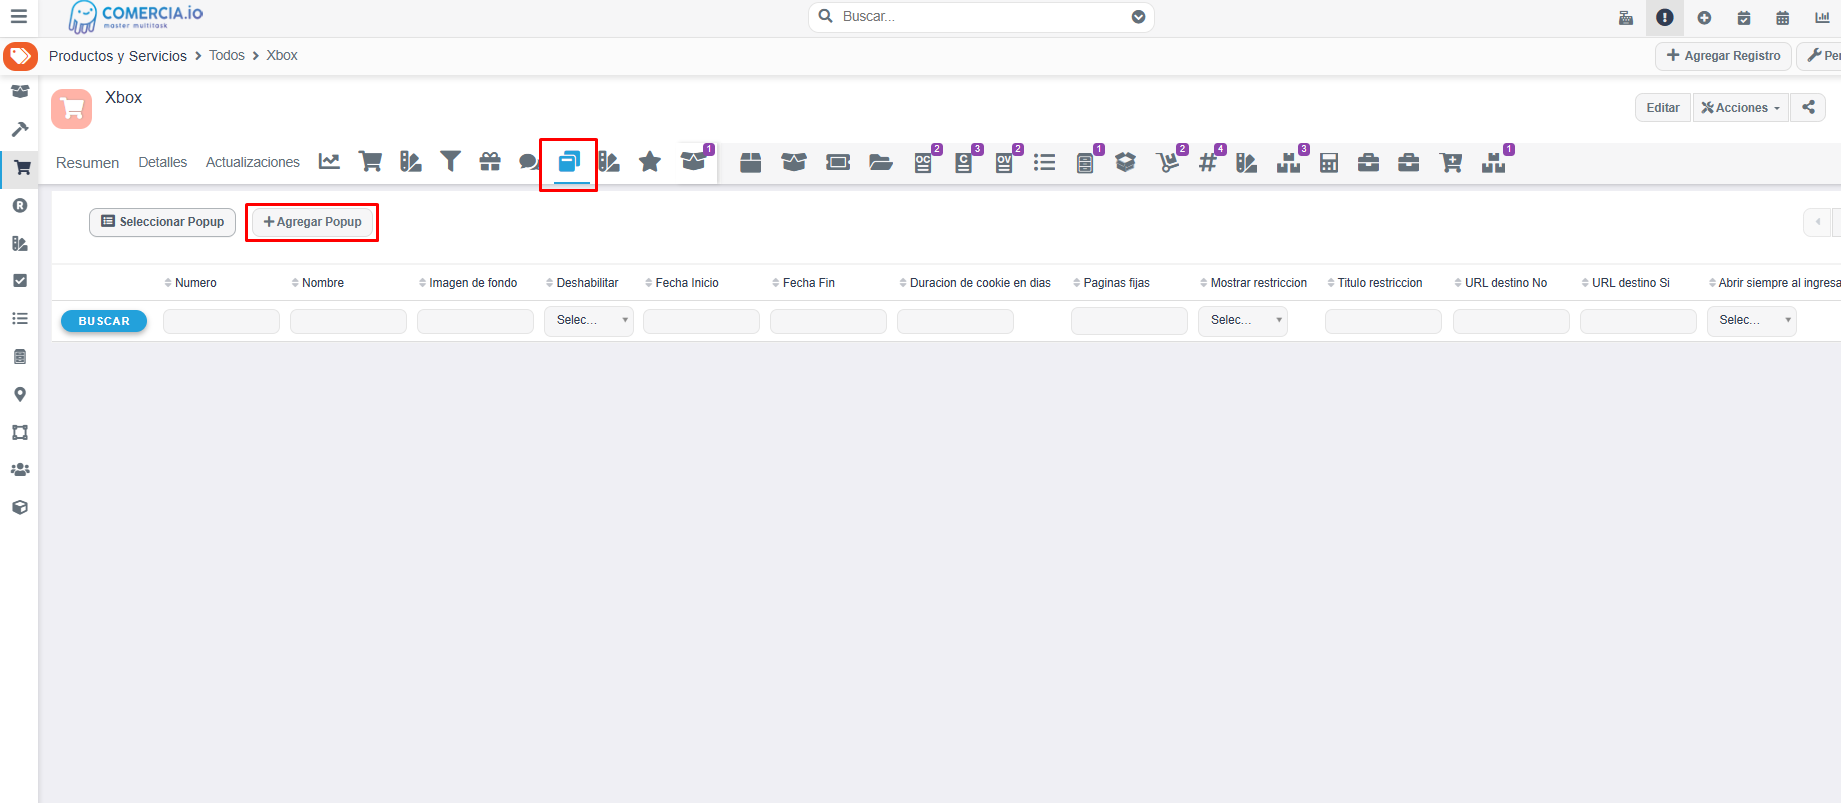Open the OV document tab icon
The width and height of the screenshot is (1841, 803).
click(1004, 163)
